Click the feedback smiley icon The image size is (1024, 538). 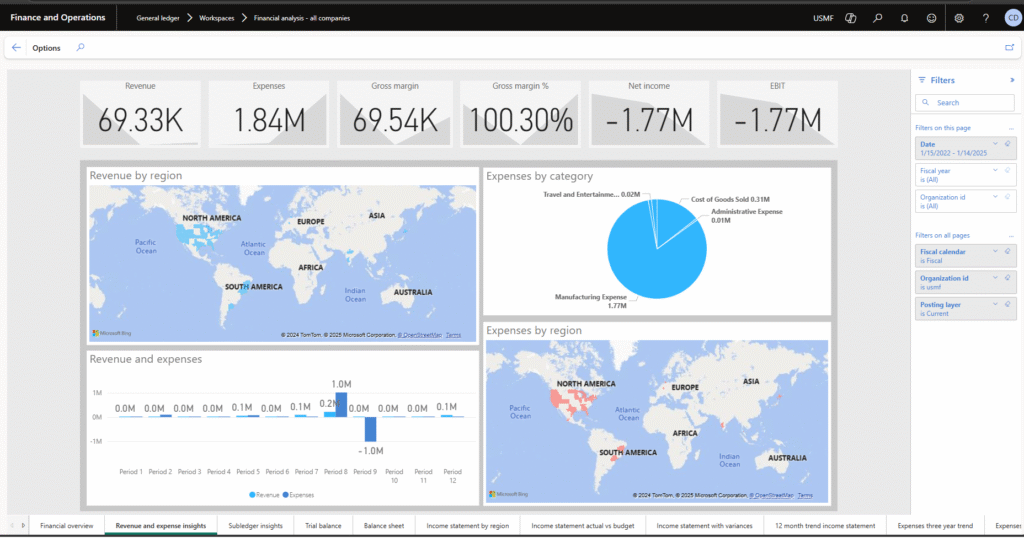coord(931,18)
